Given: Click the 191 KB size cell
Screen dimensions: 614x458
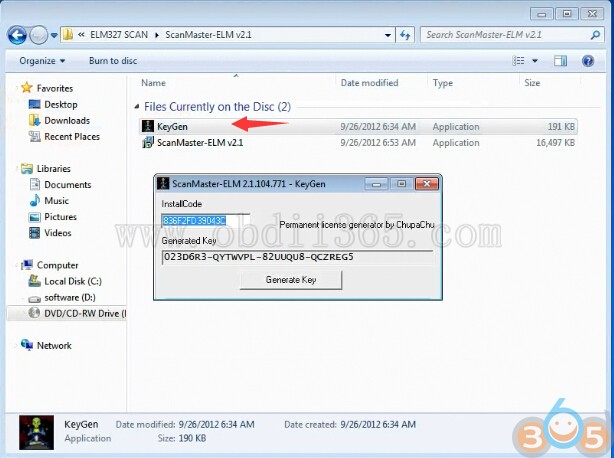Looking at the screenshot, I should point(561,126).
